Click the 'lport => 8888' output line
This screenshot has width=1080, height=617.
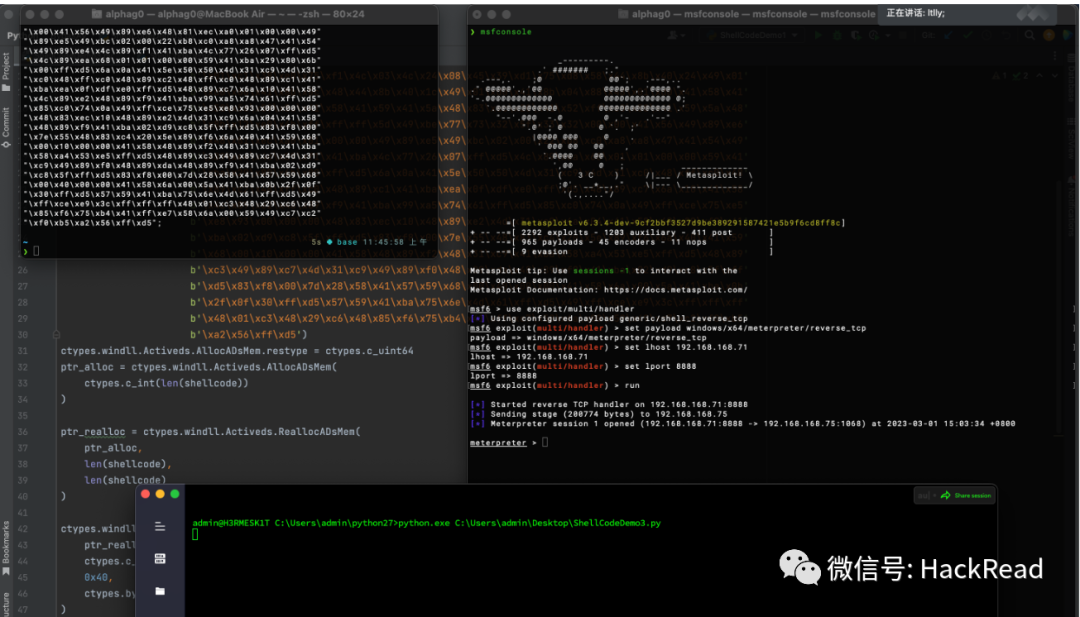coord(503,376)
